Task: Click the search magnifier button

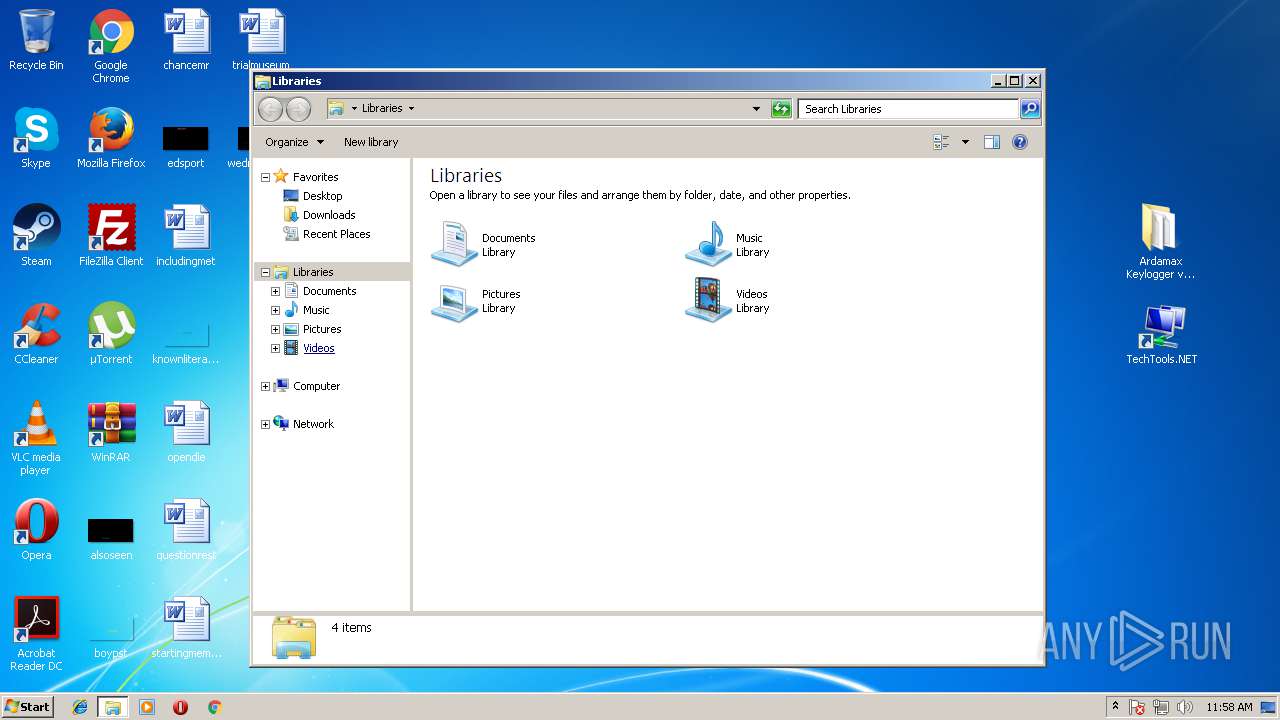Action: [1030, 109]
